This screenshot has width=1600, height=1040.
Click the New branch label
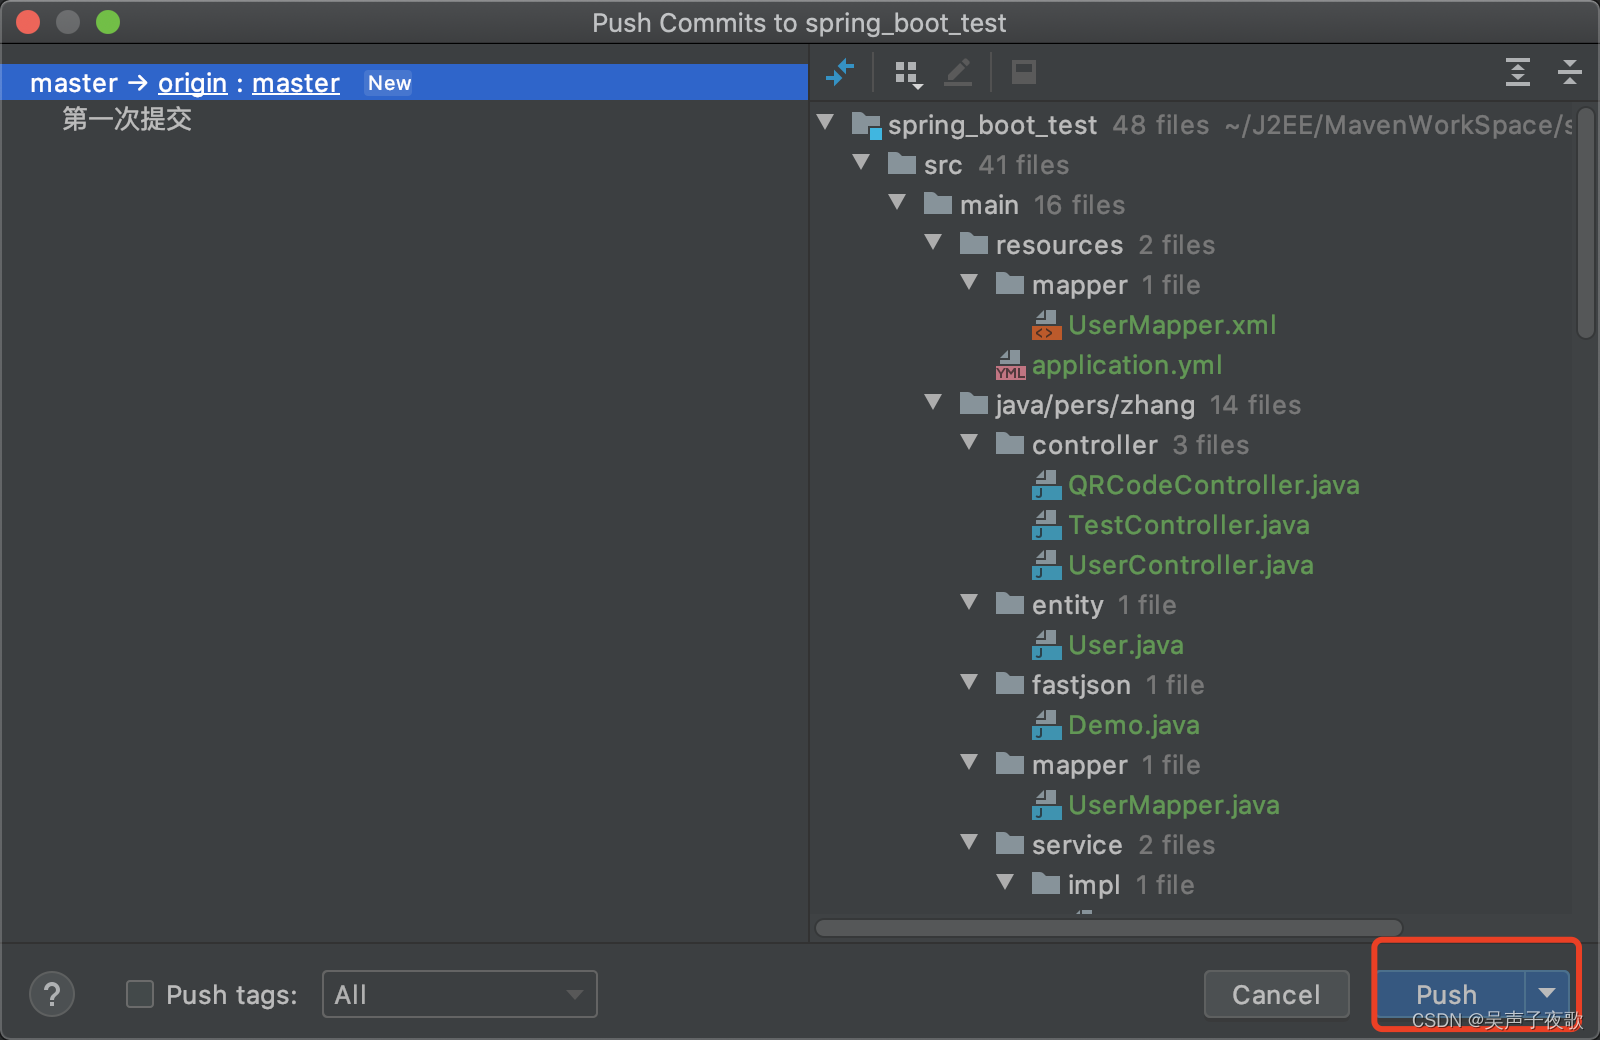click(389, 83)
